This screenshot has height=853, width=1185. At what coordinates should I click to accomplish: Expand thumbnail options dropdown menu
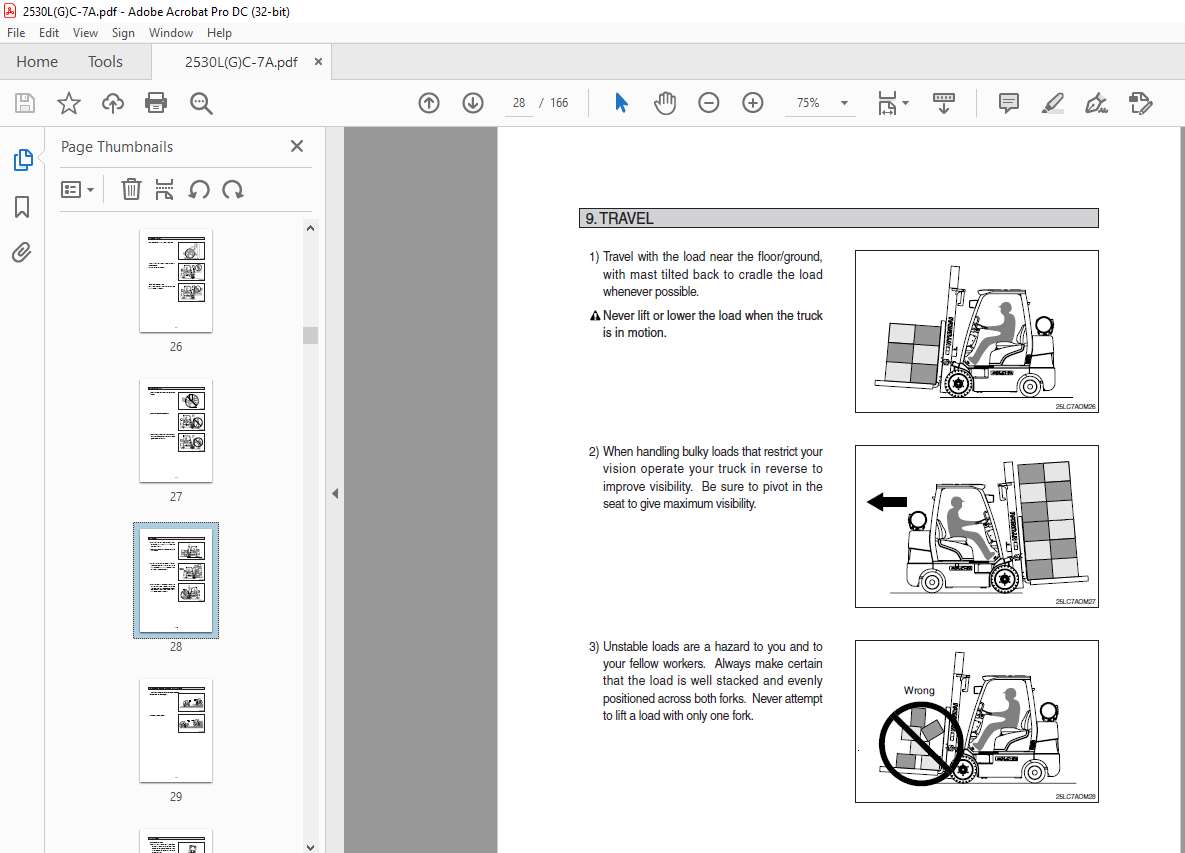click(77, 189)
